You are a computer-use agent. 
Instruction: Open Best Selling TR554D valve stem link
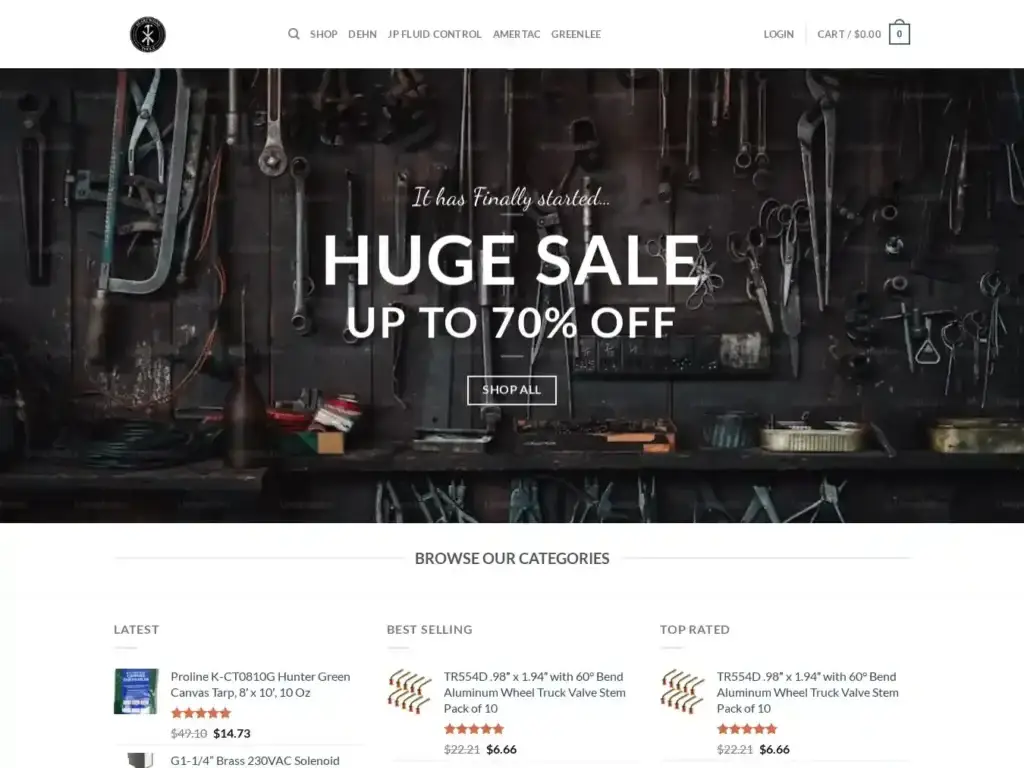pos(534,692)
